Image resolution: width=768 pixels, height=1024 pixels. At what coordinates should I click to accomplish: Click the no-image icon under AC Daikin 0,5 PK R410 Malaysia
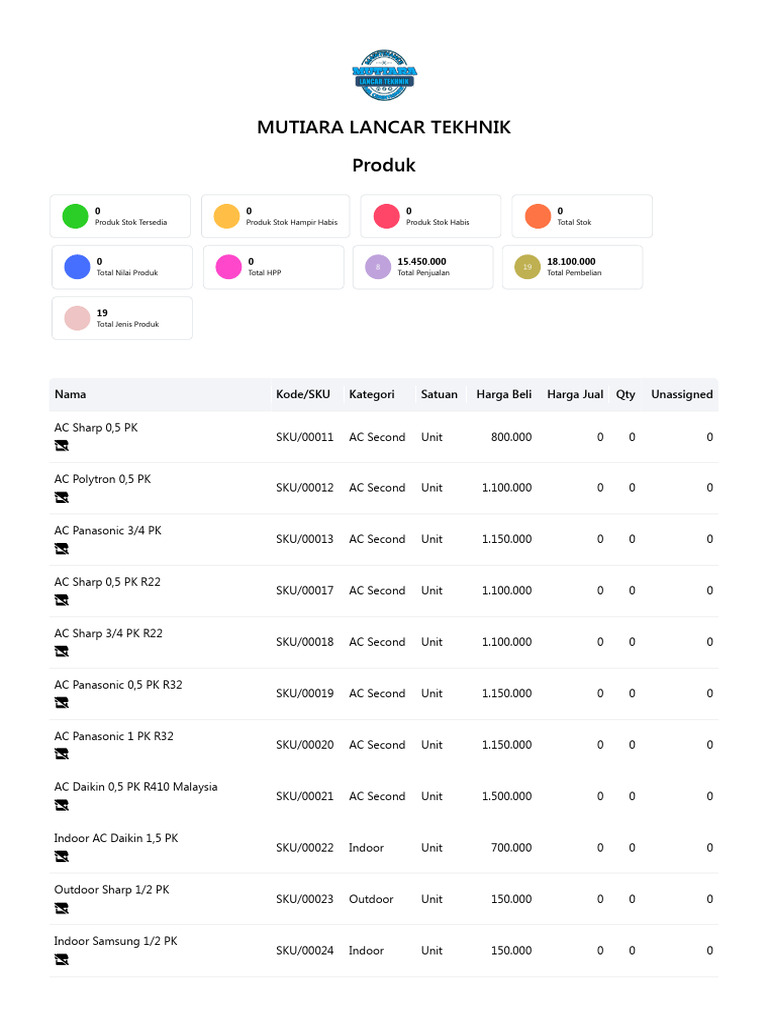pos(61,805)
